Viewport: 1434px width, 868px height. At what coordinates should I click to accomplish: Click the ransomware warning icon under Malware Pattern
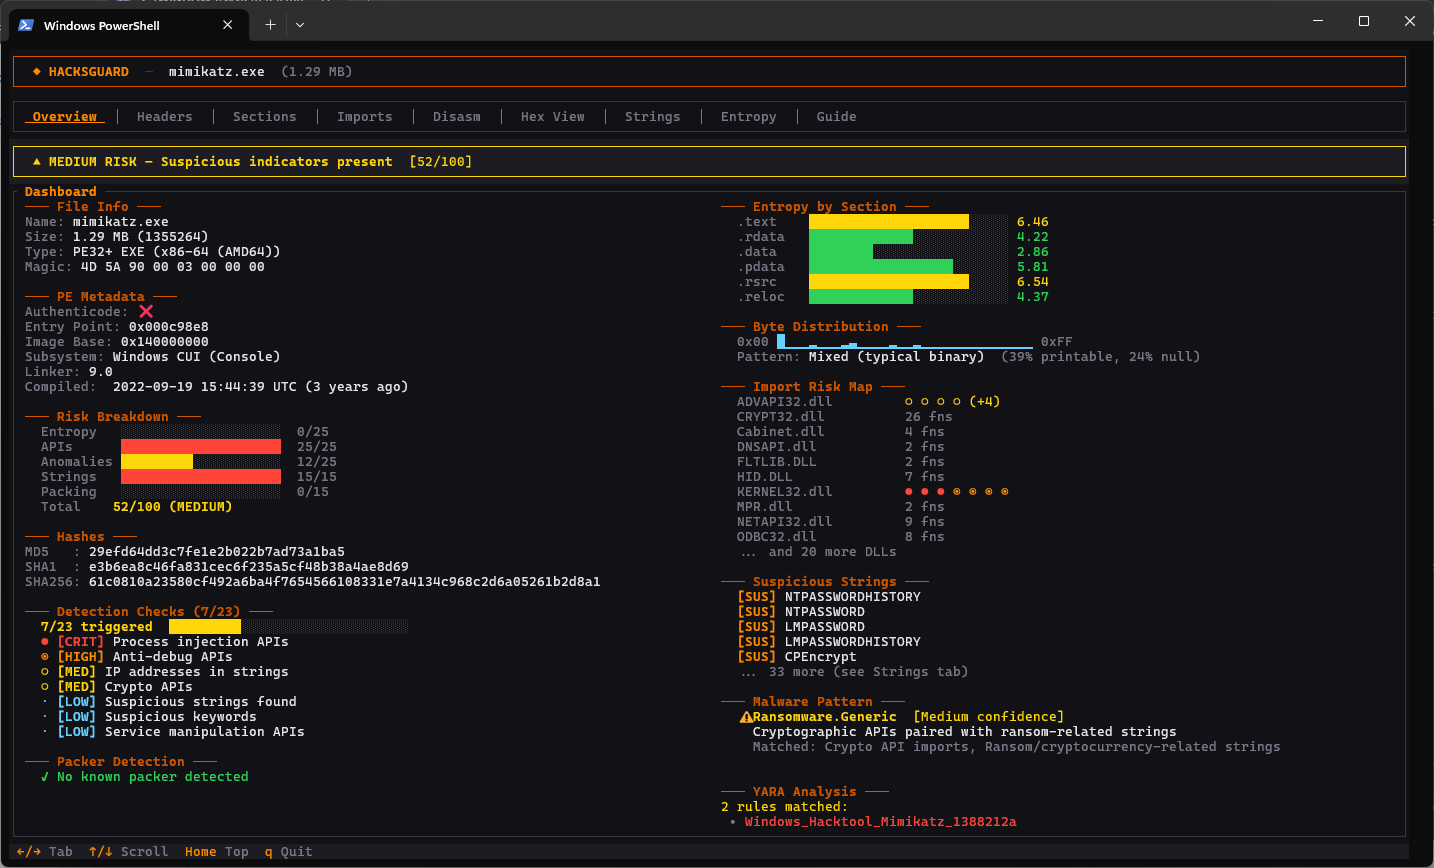(x=746, y=717)
